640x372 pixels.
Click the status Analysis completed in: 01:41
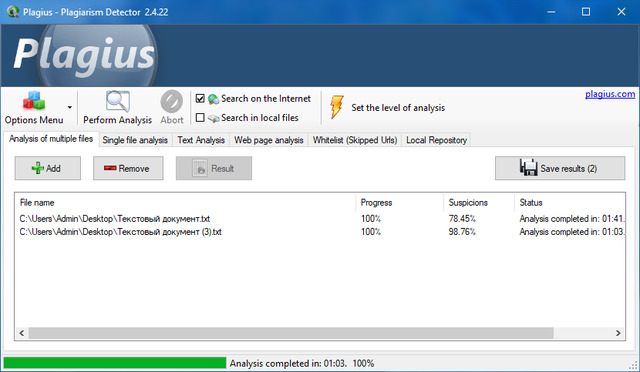571,219
